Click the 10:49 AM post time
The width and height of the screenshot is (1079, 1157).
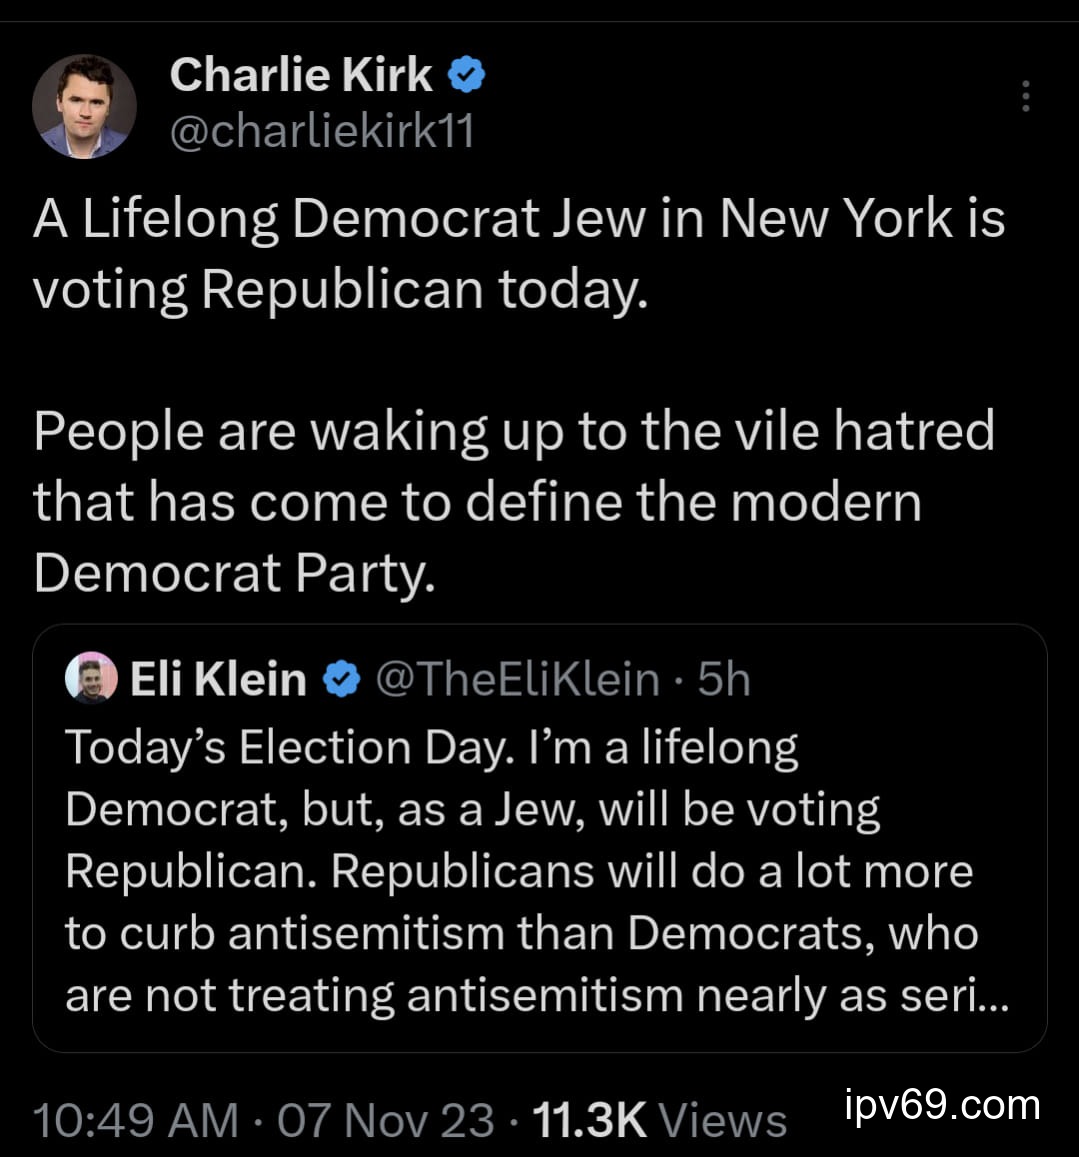pyautogui.click(x=136, y=1120)
